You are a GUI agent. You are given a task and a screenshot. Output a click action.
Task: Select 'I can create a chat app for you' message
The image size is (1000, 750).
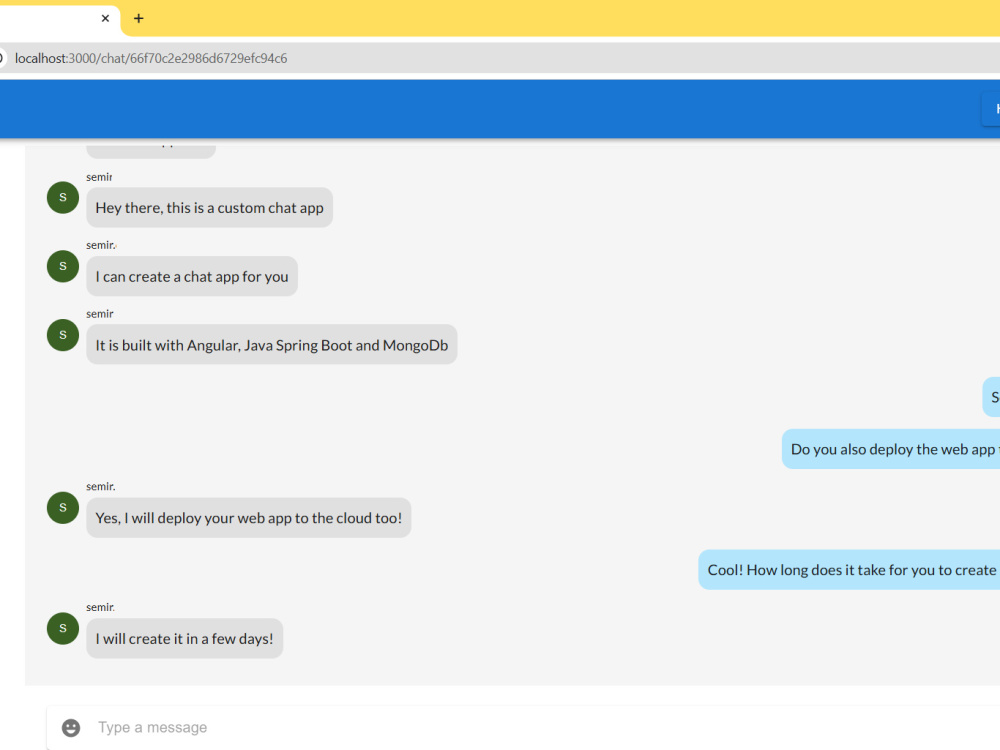tap(192, 276)
